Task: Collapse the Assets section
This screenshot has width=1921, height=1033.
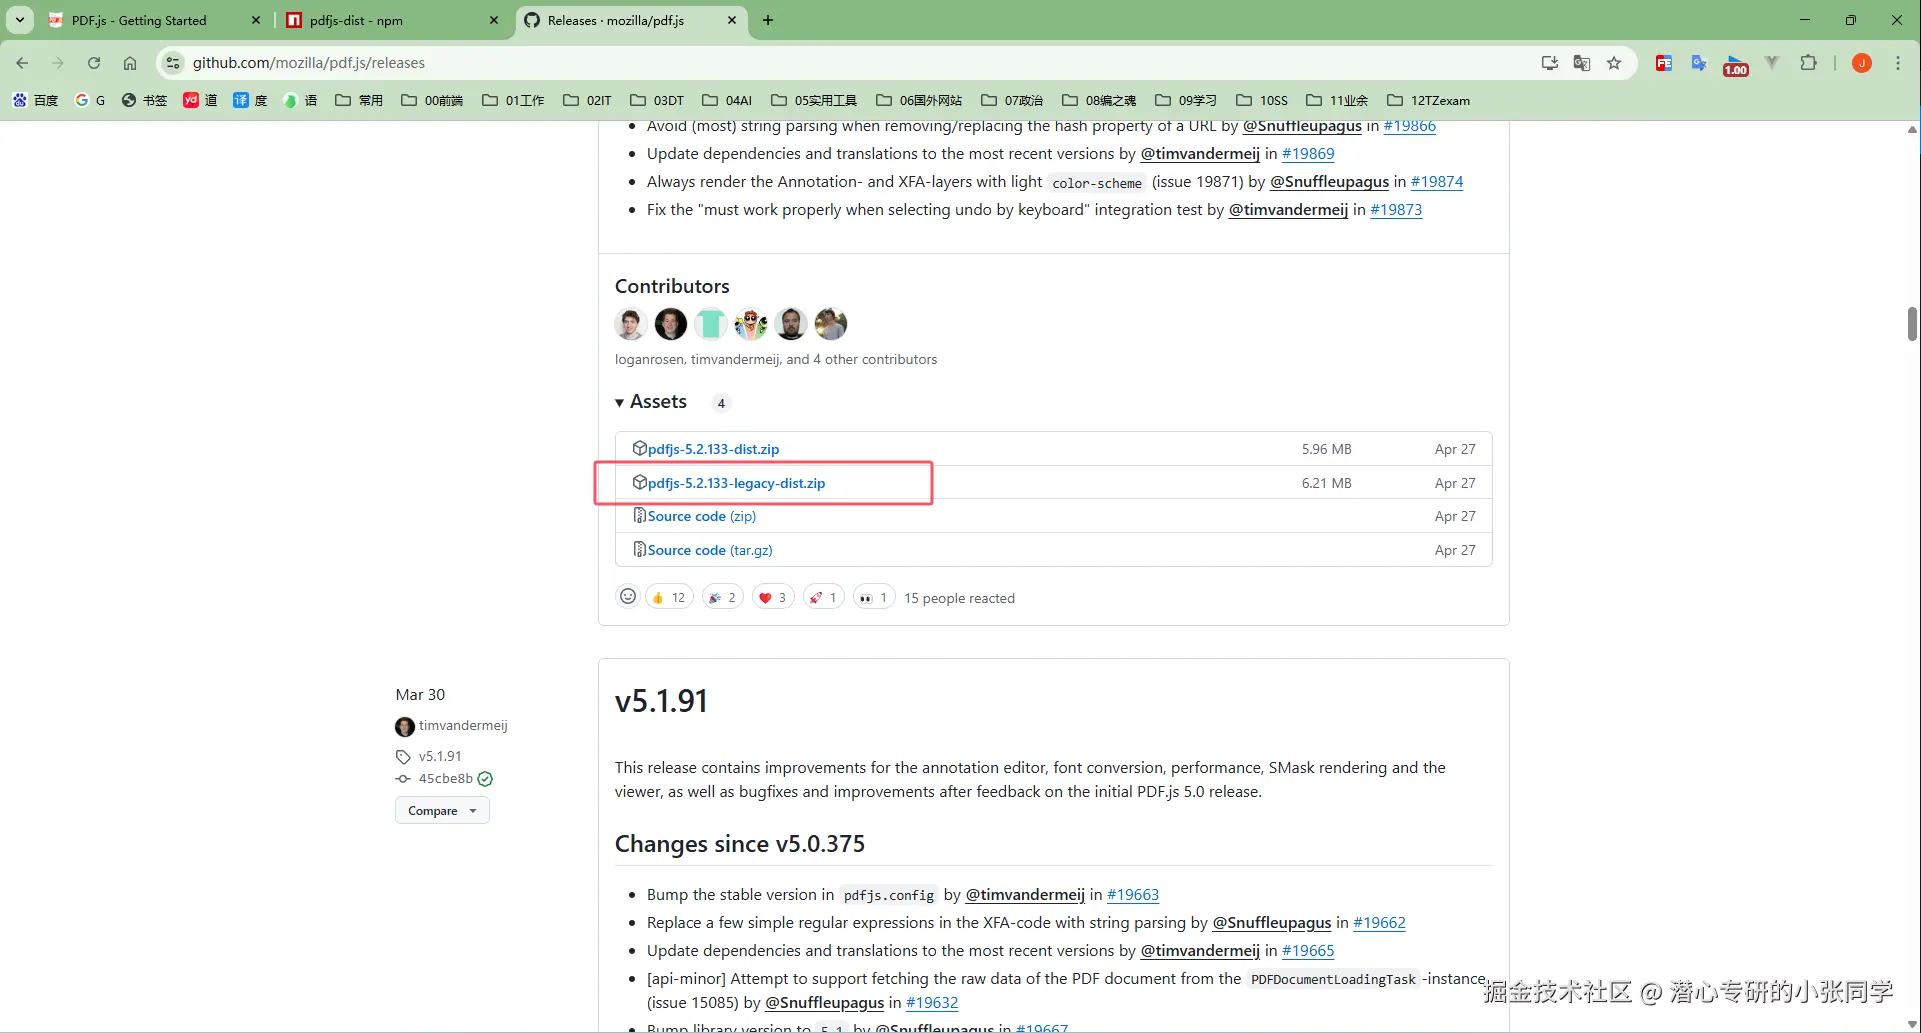Action: (x=652, y=402)
